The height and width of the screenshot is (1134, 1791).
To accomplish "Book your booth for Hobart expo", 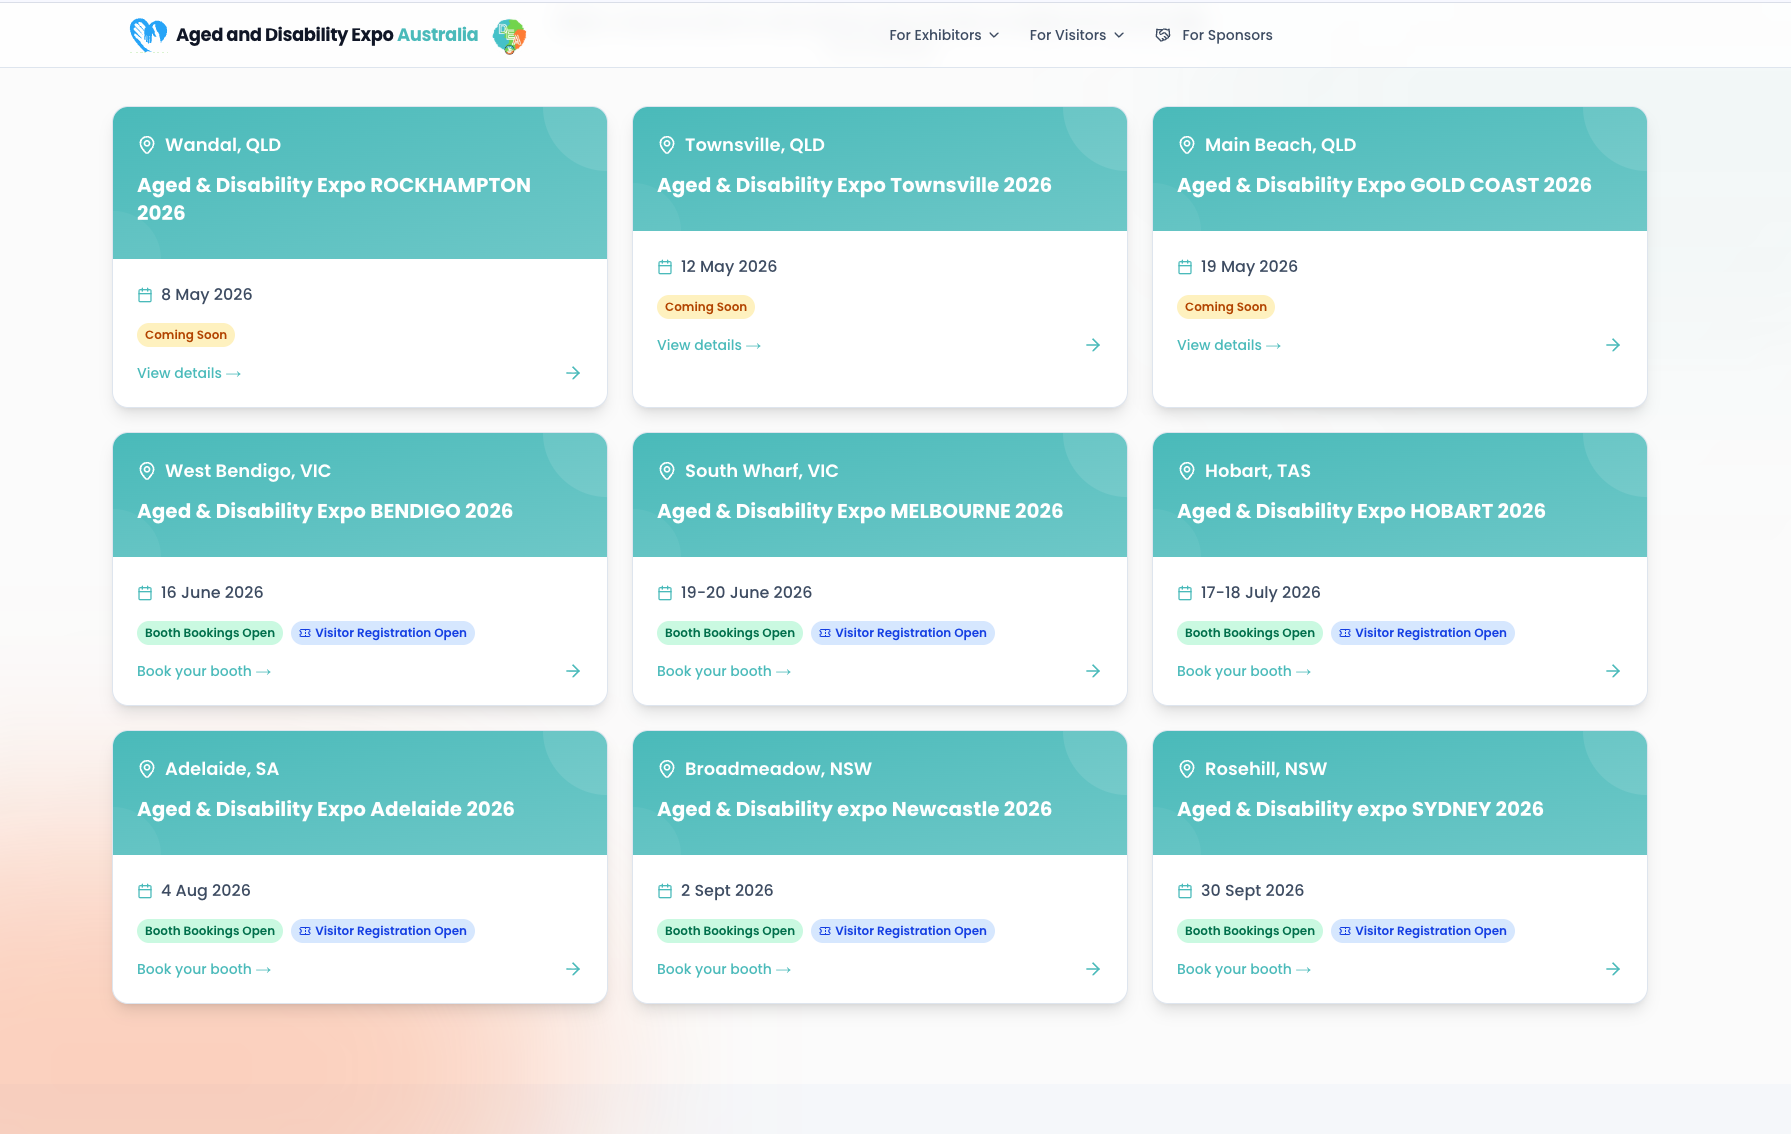I will pyautogui.click(x=1244, y=671).
